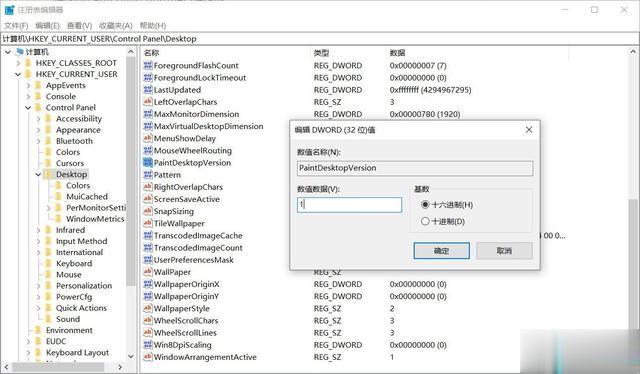Screen dimensions: 640x374
Task: Expand the HKEY_CLASSES_ROOT tree node
Action: pos(18,63)
